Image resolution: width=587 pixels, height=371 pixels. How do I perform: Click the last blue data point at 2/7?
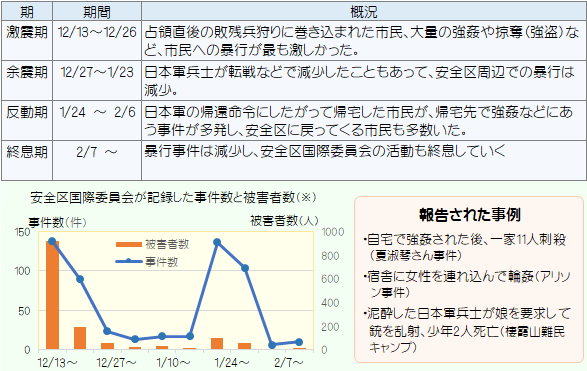(299, 342)
